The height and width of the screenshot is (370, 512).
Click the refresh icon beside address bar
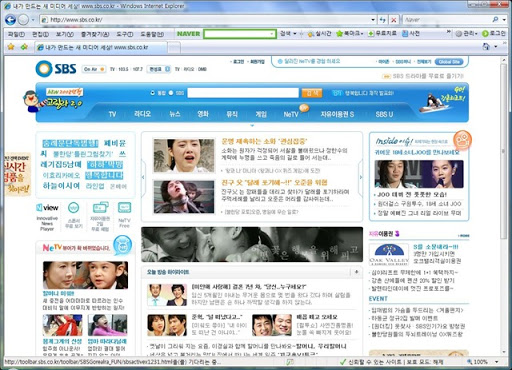383,20
